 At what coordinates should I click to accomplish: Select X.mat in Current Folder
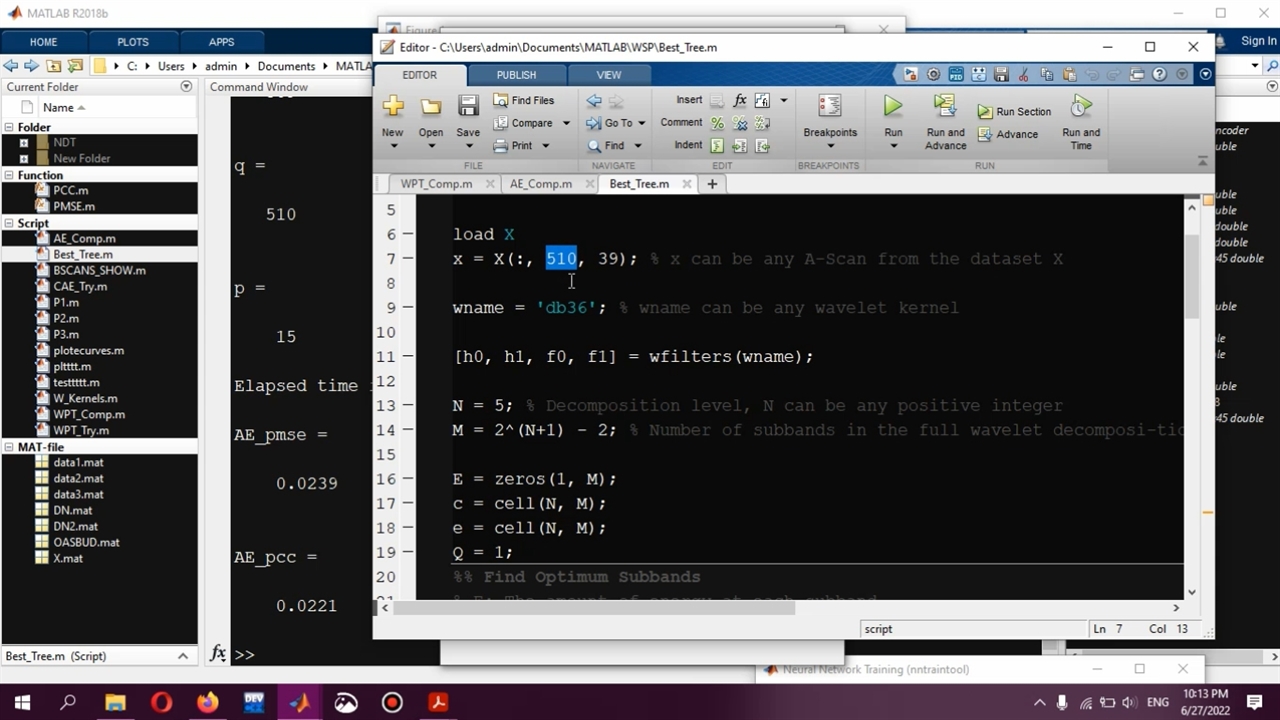tap(68, 558)
